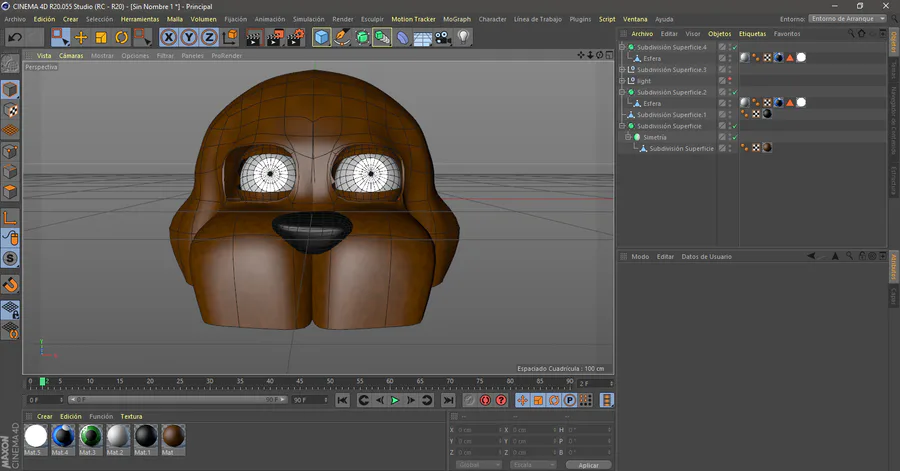
Task: Select the Rotate tool
Action: point(121,37)
